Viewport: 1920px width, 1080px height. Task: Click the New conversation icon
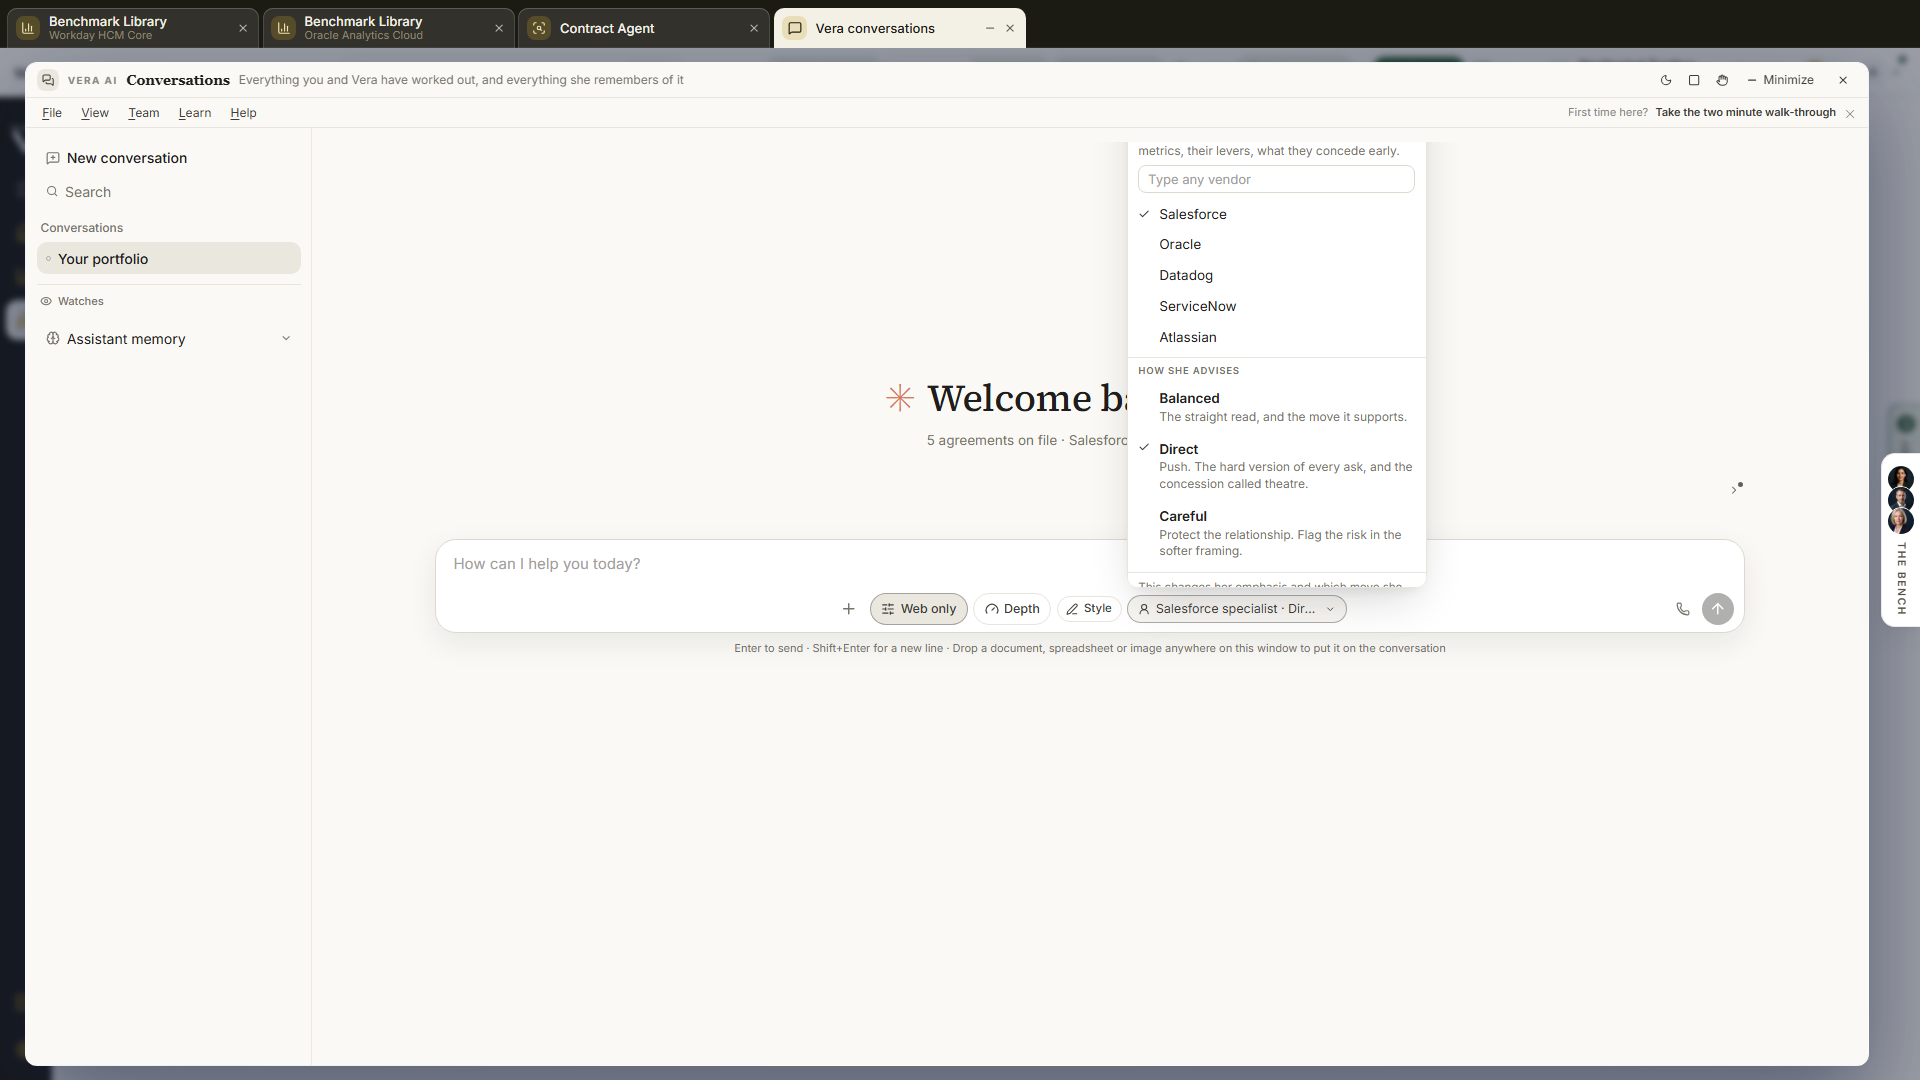pos(53,158)
